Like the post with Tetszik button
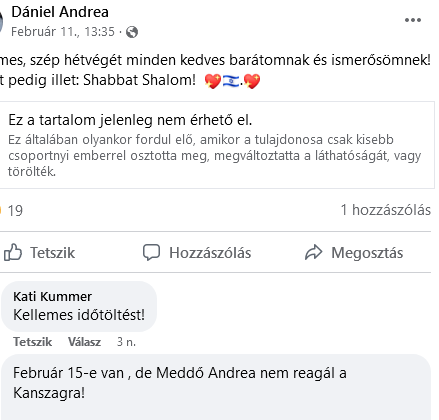 [x=39, y=252]
